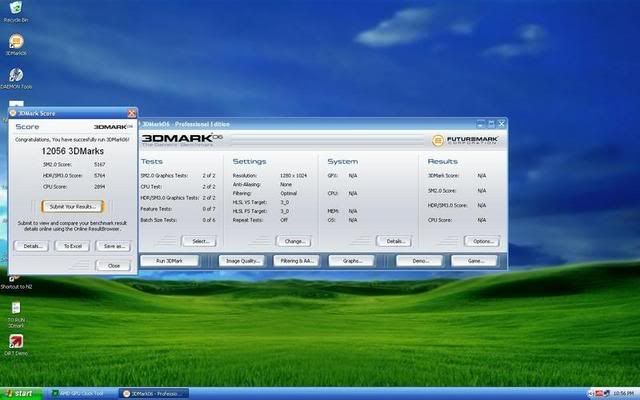Image resolution: width=640 pixels, height=400 pixels.
Task: Click the Repeat Tests value Off
Action: click(284, 220)
